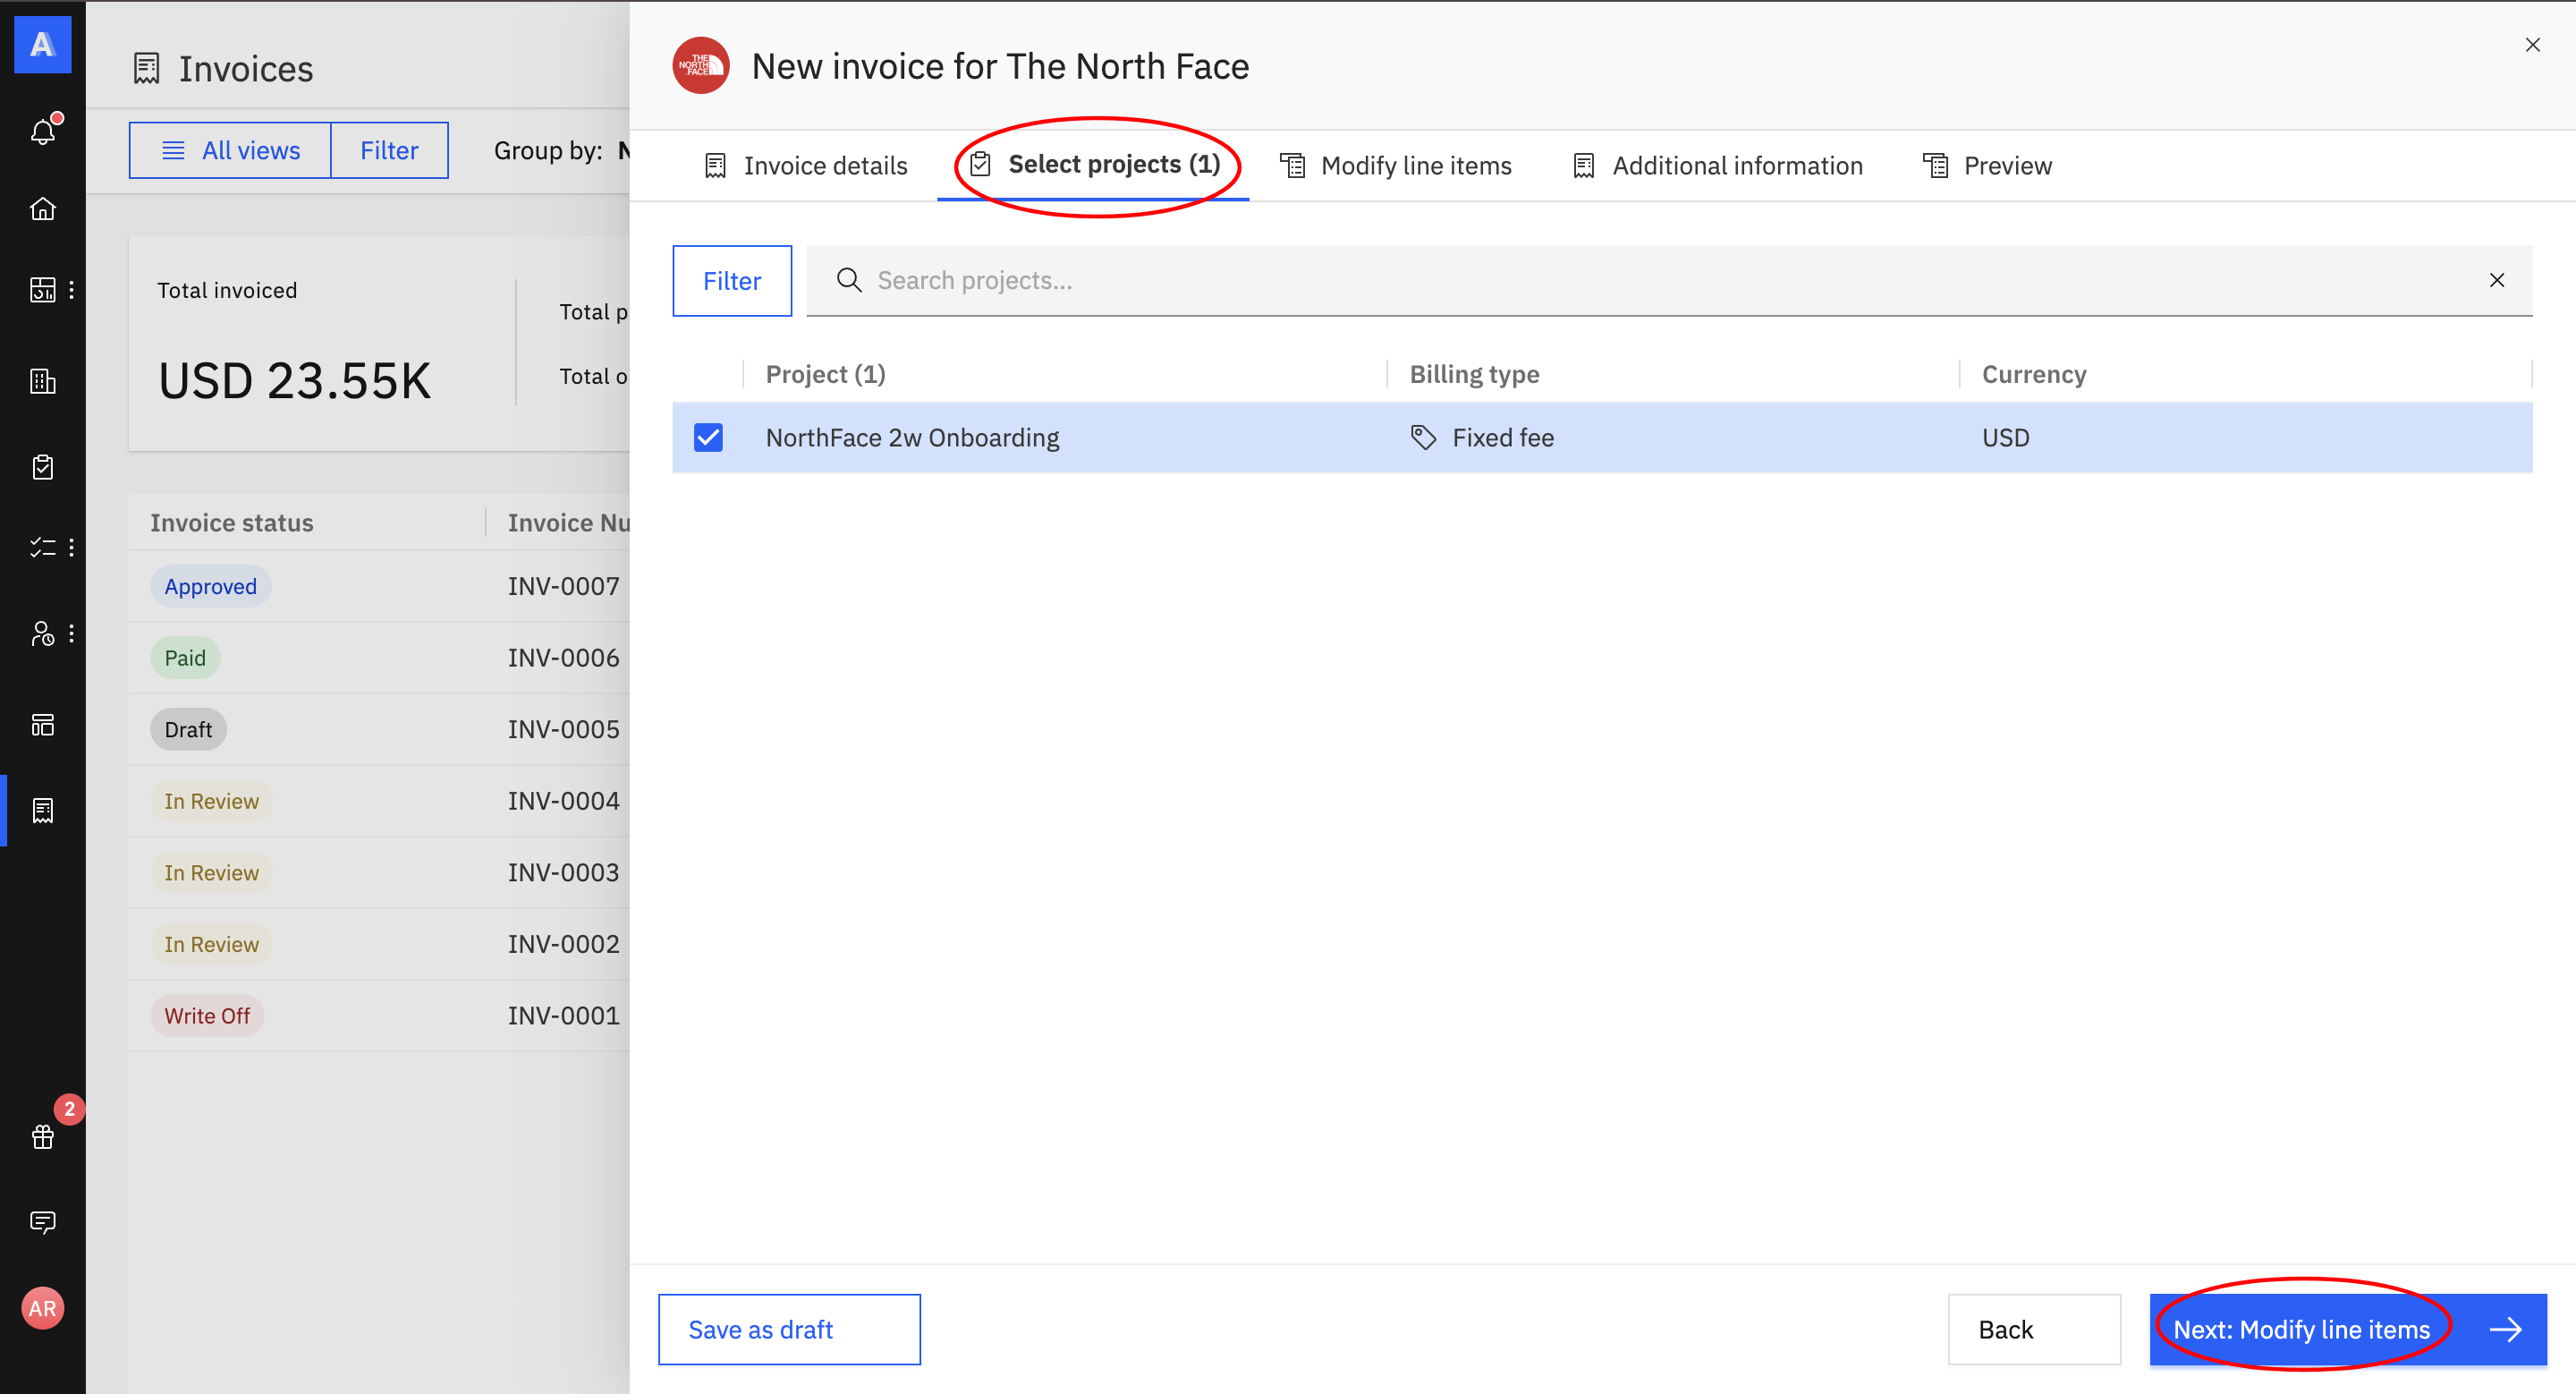Expand the dashboard icon's three-dot menu
The width and height of the screenshot is (2576, 1394).
click(x=71, y=290)
